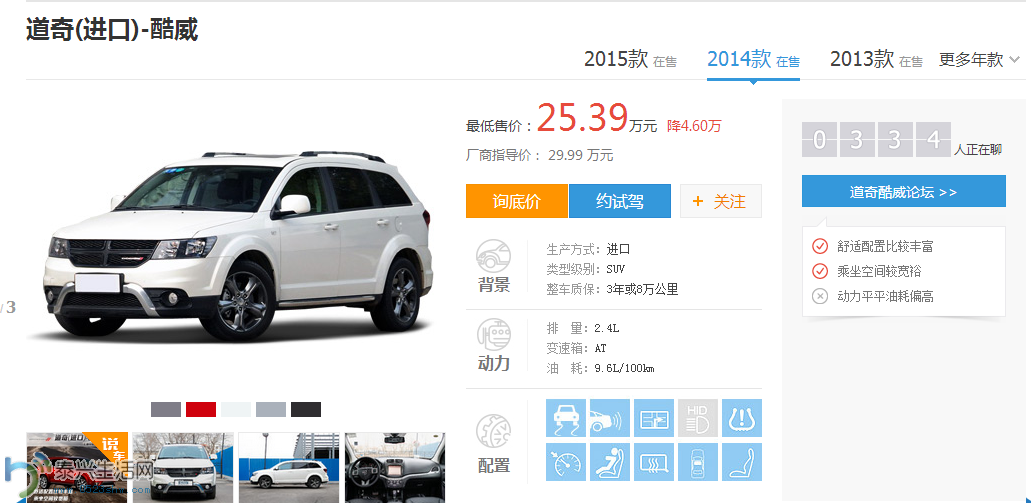Click the seat configuration icon
This screenshot has width=1031, height=503.
pos(742,462)
